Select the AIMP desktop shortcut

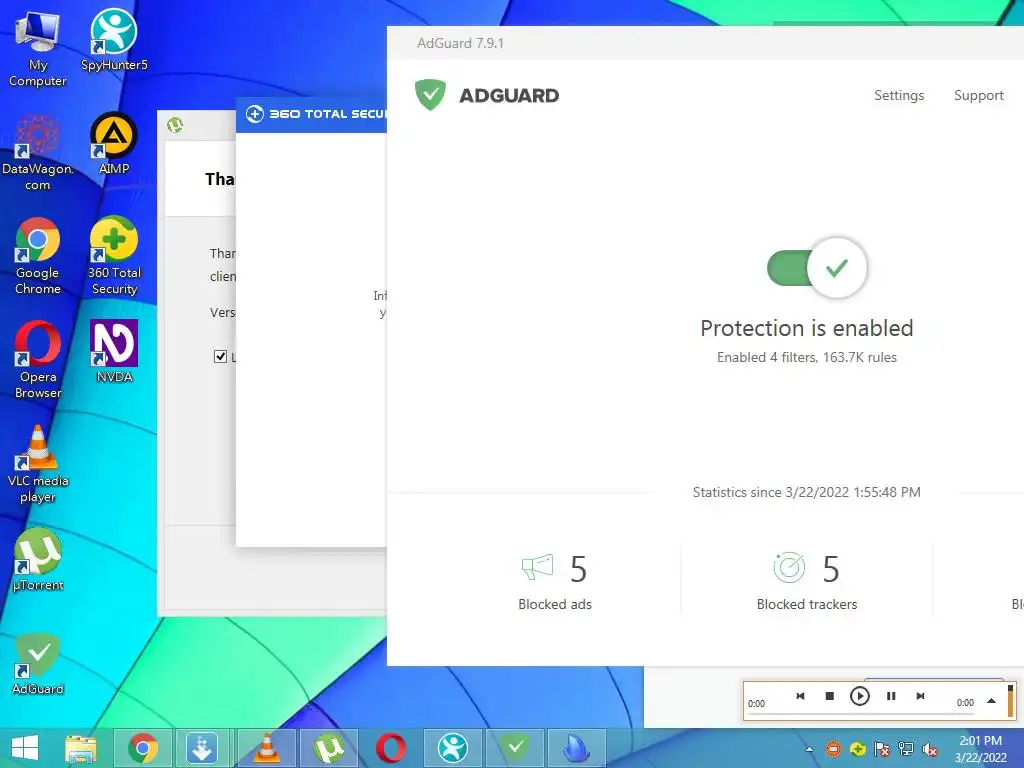tap(114, 144)
